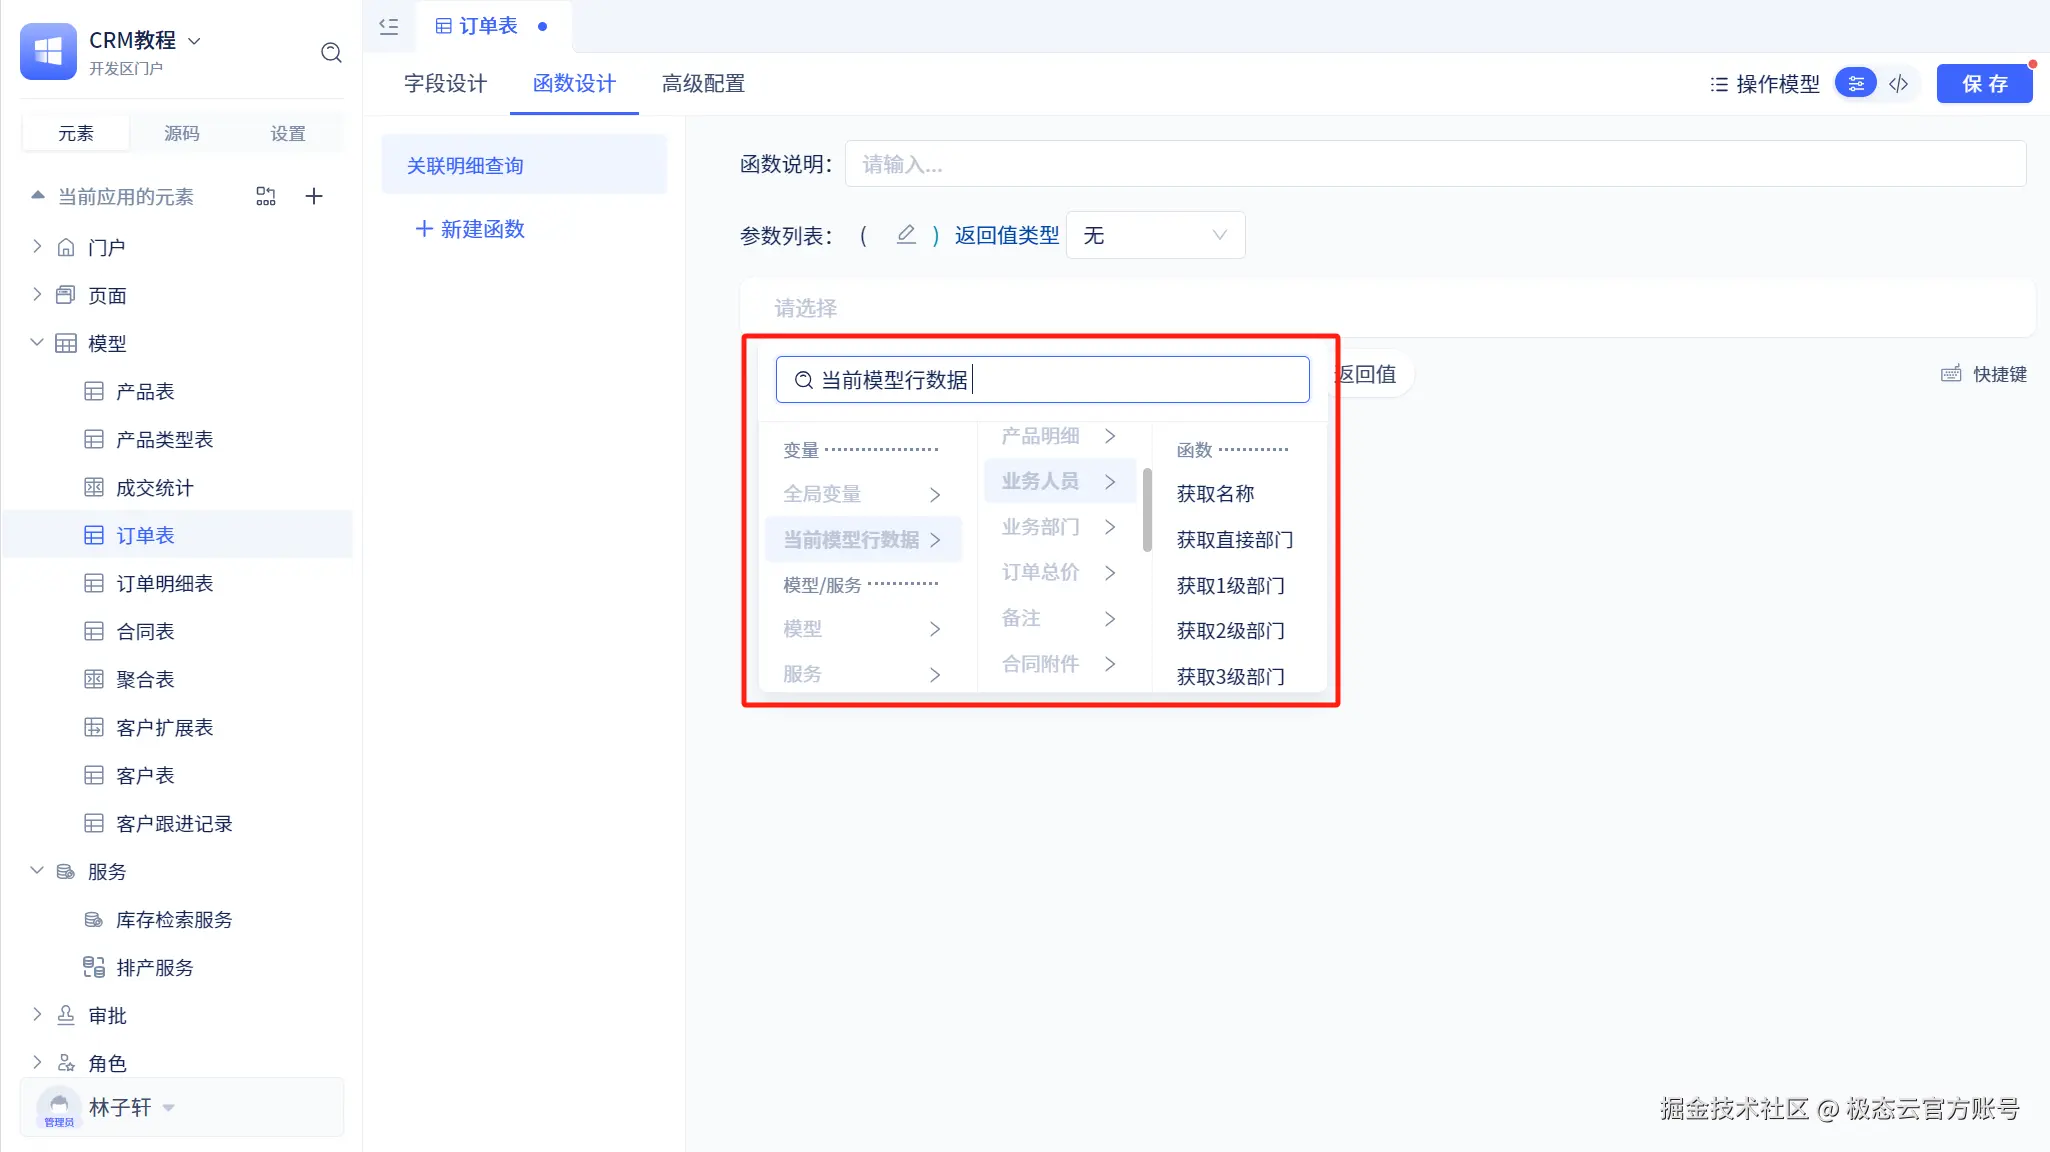Click the parameter list edit pencil icon
This screenshot has width=2050, height=1152.
pyautogui.click(x=906, y=235)
